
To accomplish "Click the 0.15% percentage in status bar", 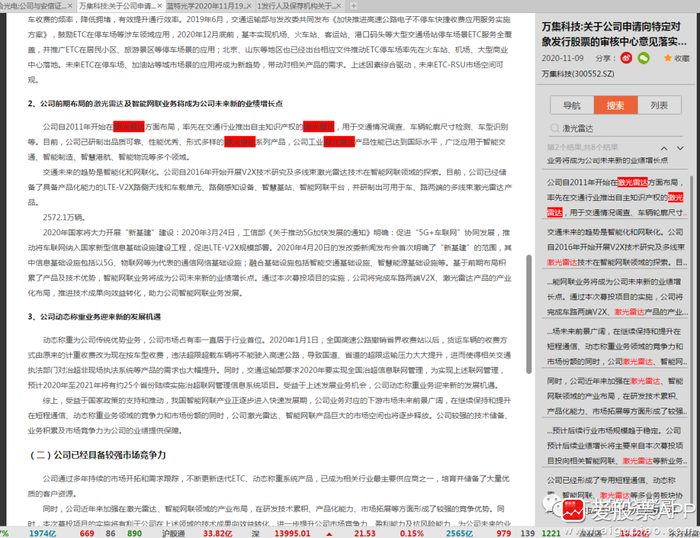I will pos(412,533).
